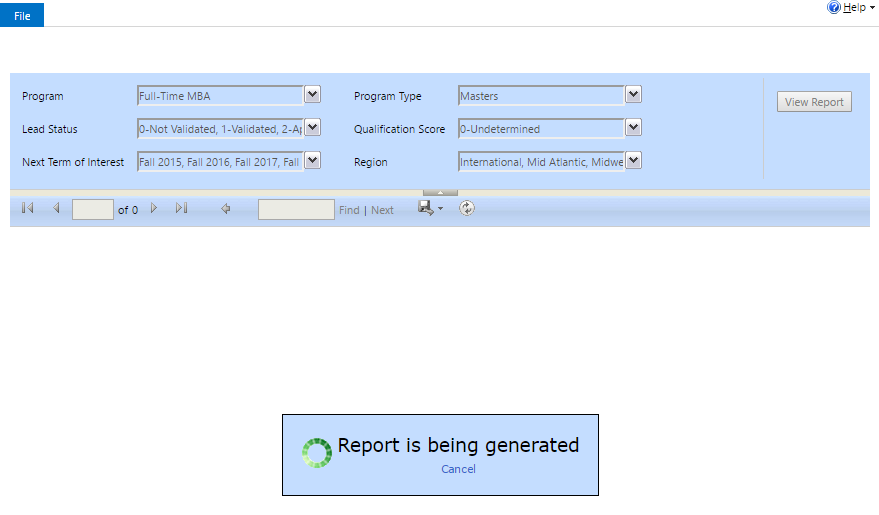Expand the Qualification Score dropdown
This screenshot has height=515, width=879.
(x=633, y=128)
